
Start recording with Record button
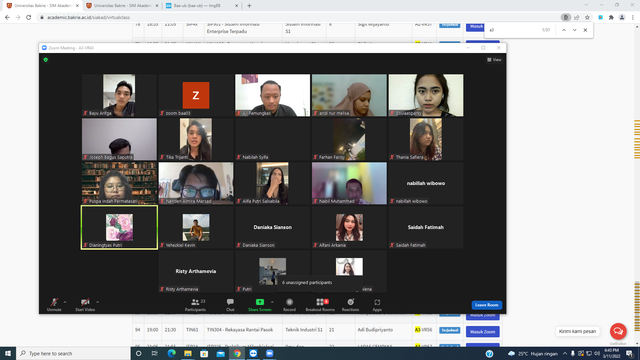(289, 304)
